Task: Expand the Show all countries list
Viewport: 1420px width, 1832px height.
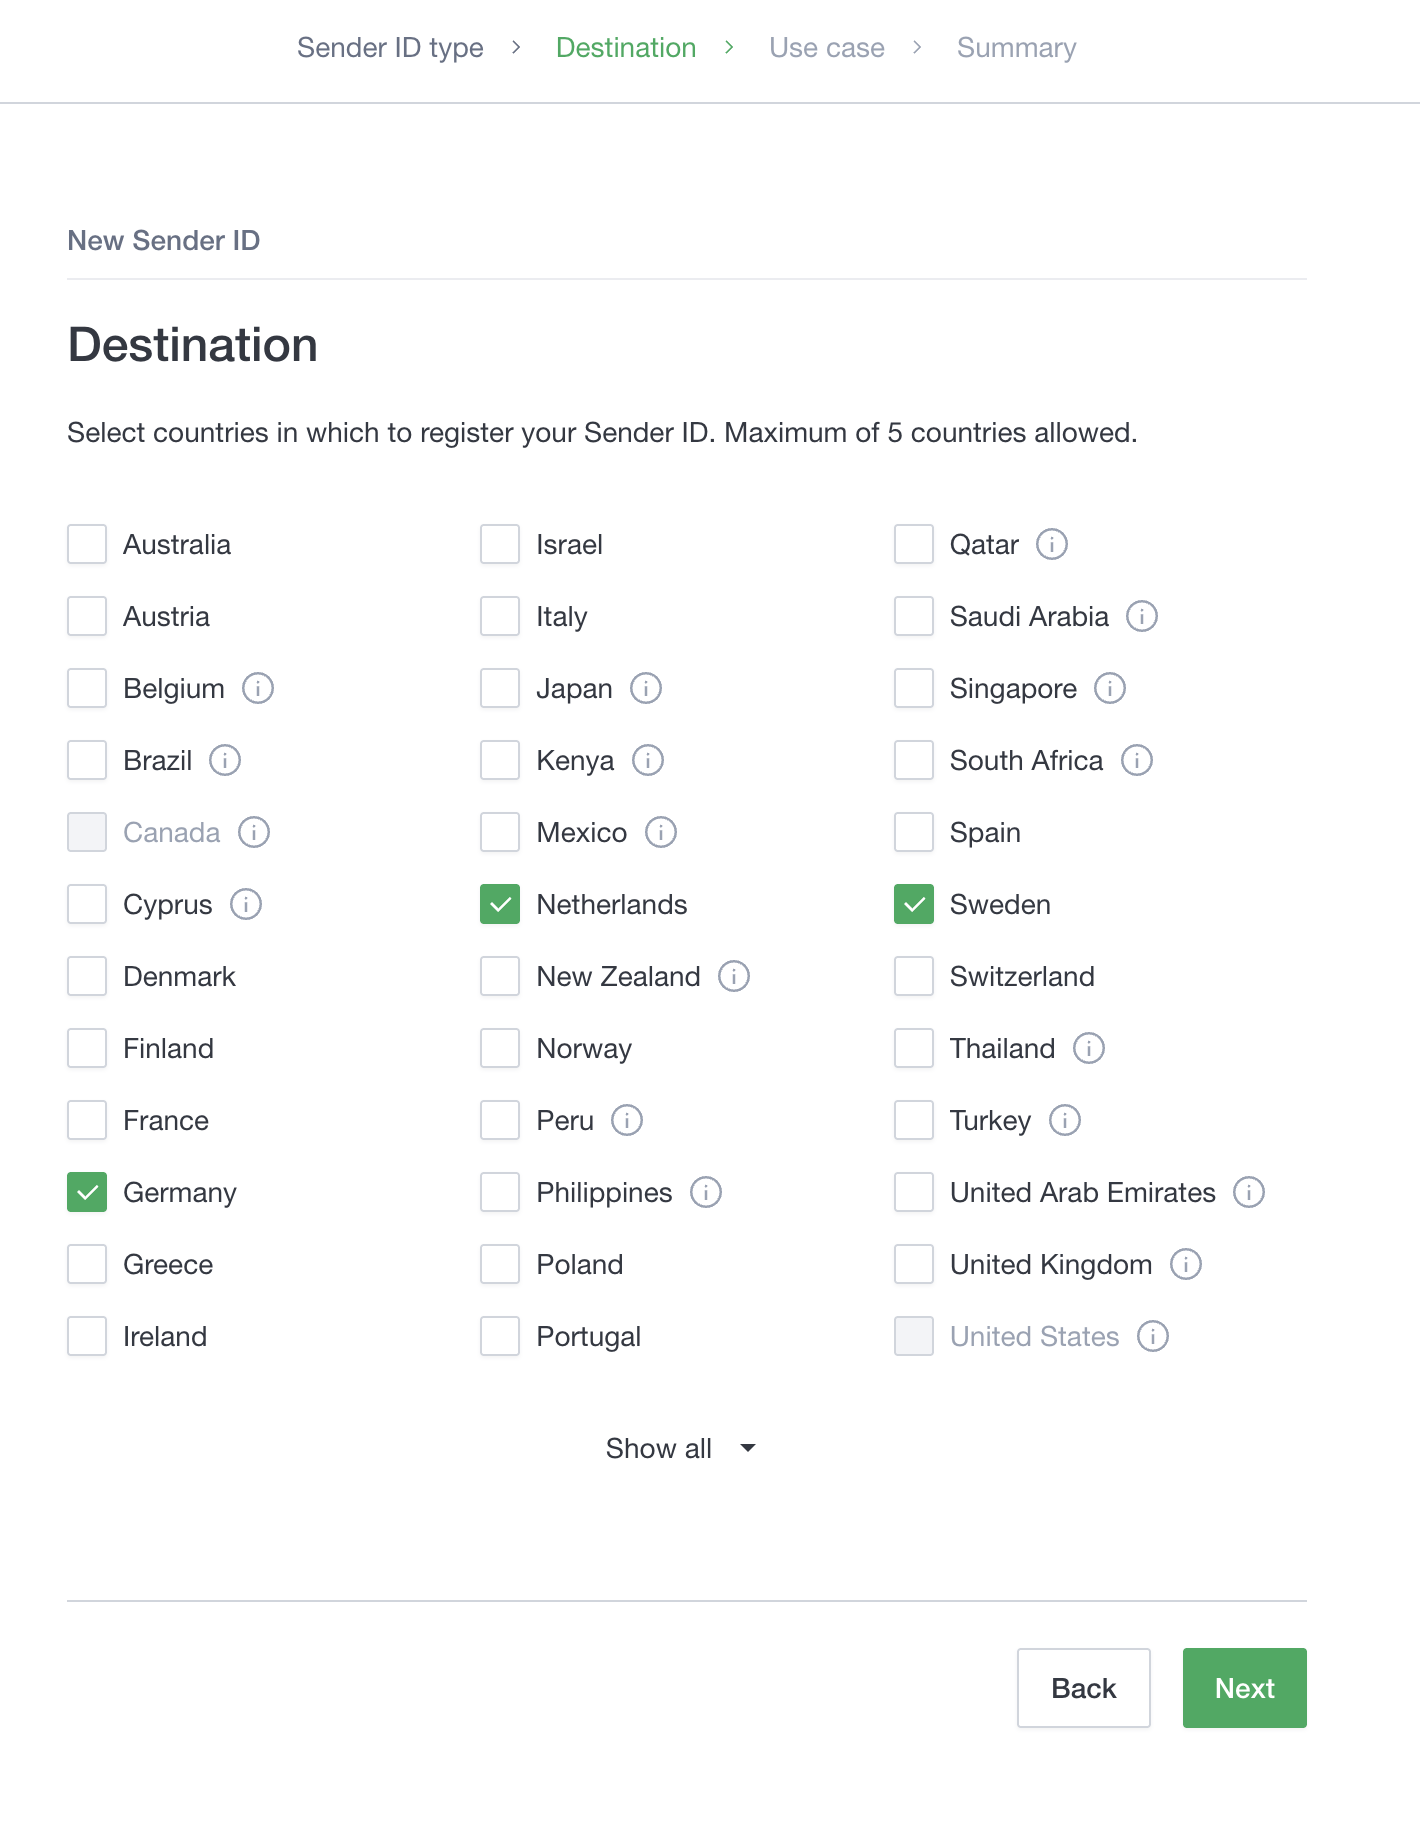Action: point(659,1449)
